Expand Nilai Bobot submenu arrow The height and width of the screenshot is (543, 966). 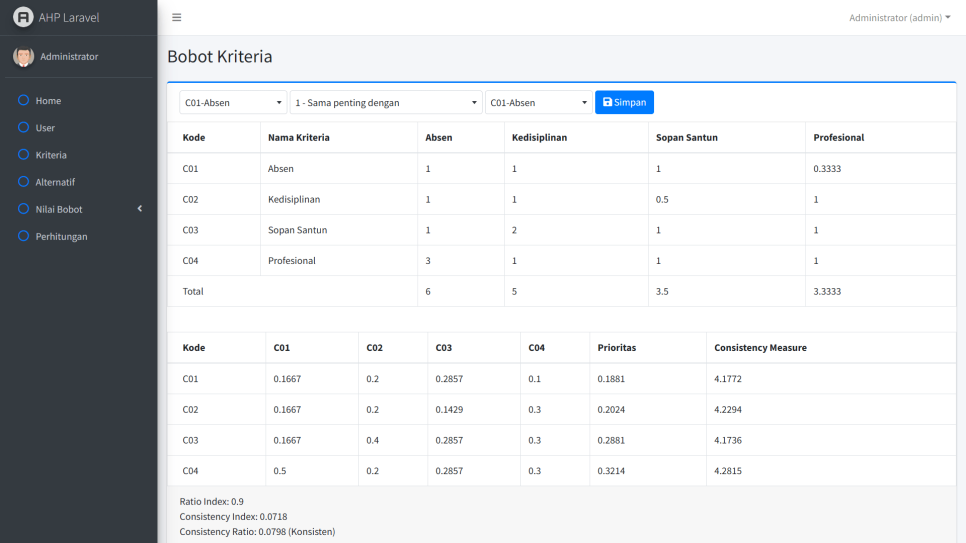[140, 208]
